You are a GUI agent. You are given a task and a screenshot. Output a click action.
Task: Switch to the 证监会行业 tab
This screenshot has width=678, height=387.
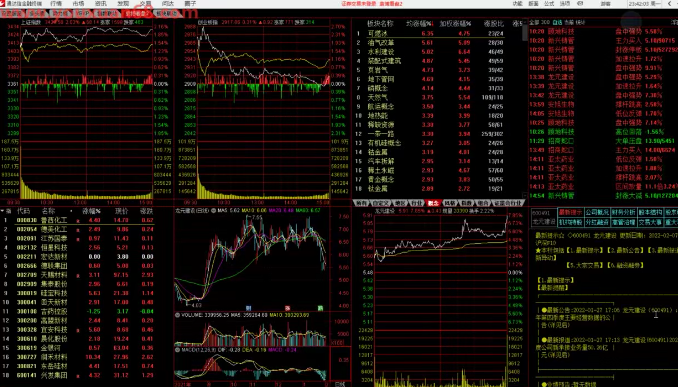tap(508, 203)
